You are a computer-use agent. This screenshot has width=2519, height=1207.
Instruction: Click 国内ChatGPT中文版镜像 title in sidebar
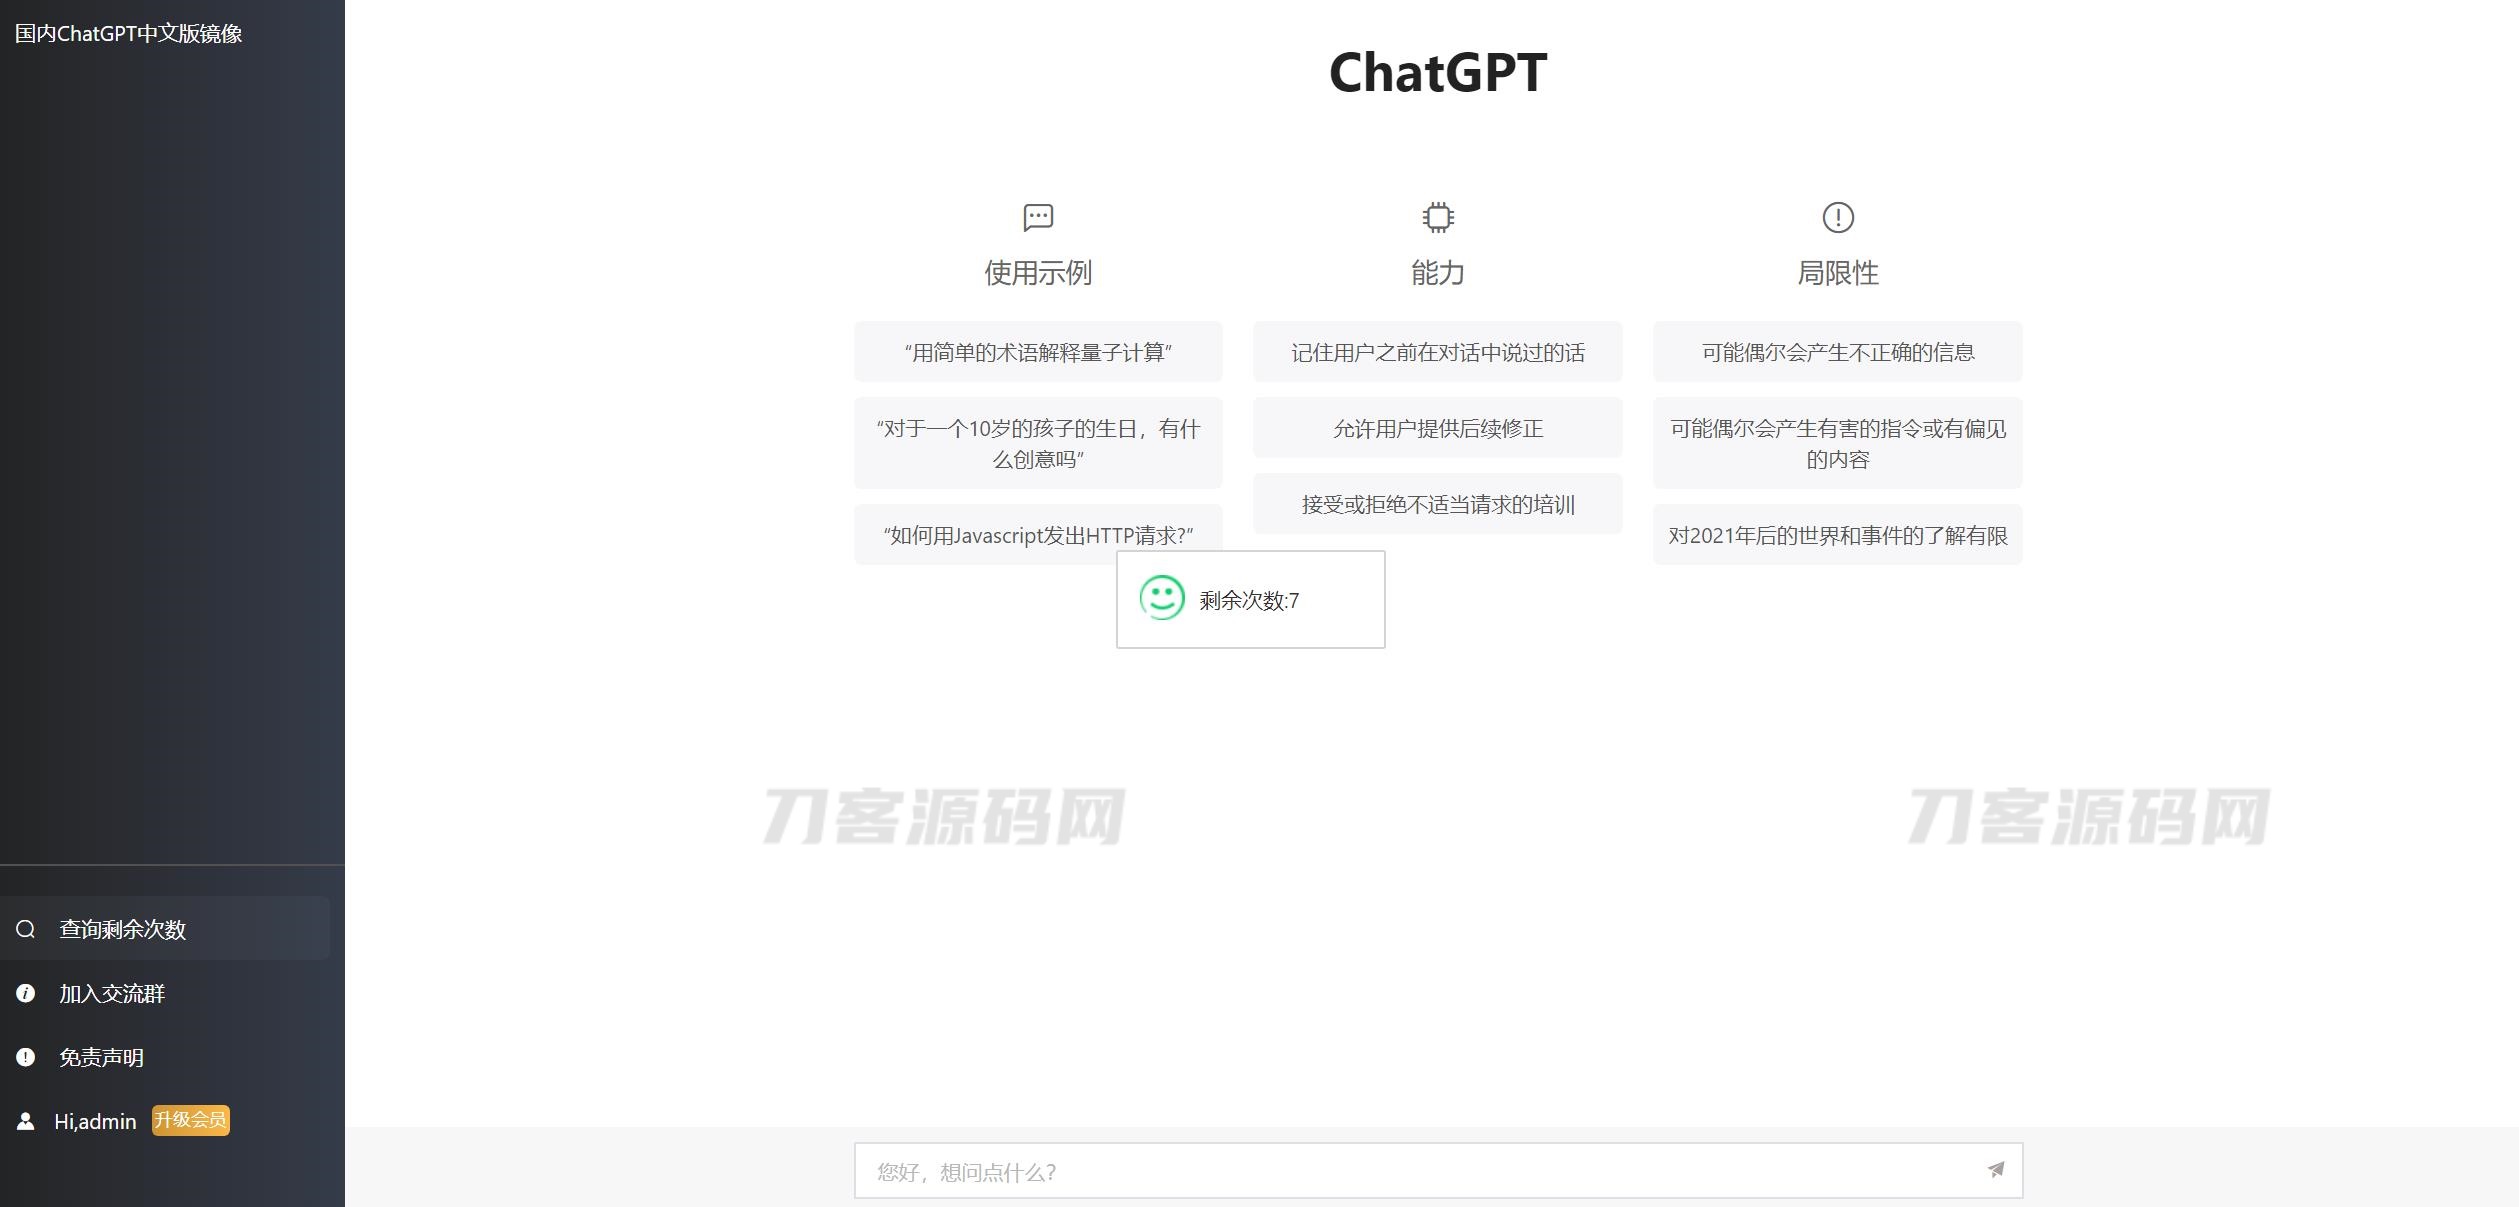click(128, 33)
